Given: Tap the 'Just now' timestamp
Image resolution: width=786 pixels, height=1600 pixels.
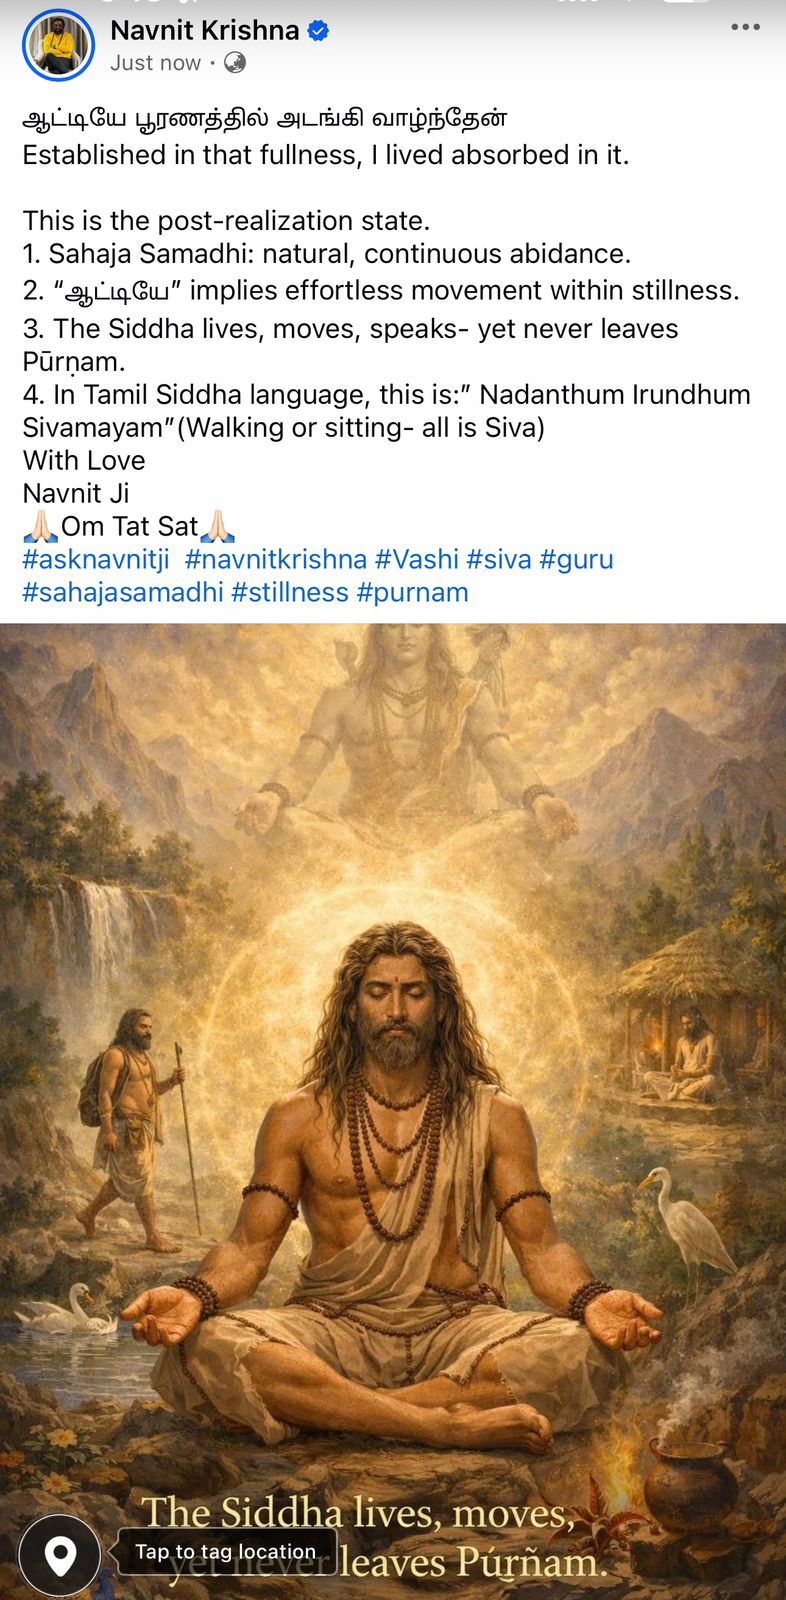Looking at the screenshot, I should (x=155, y=63).
